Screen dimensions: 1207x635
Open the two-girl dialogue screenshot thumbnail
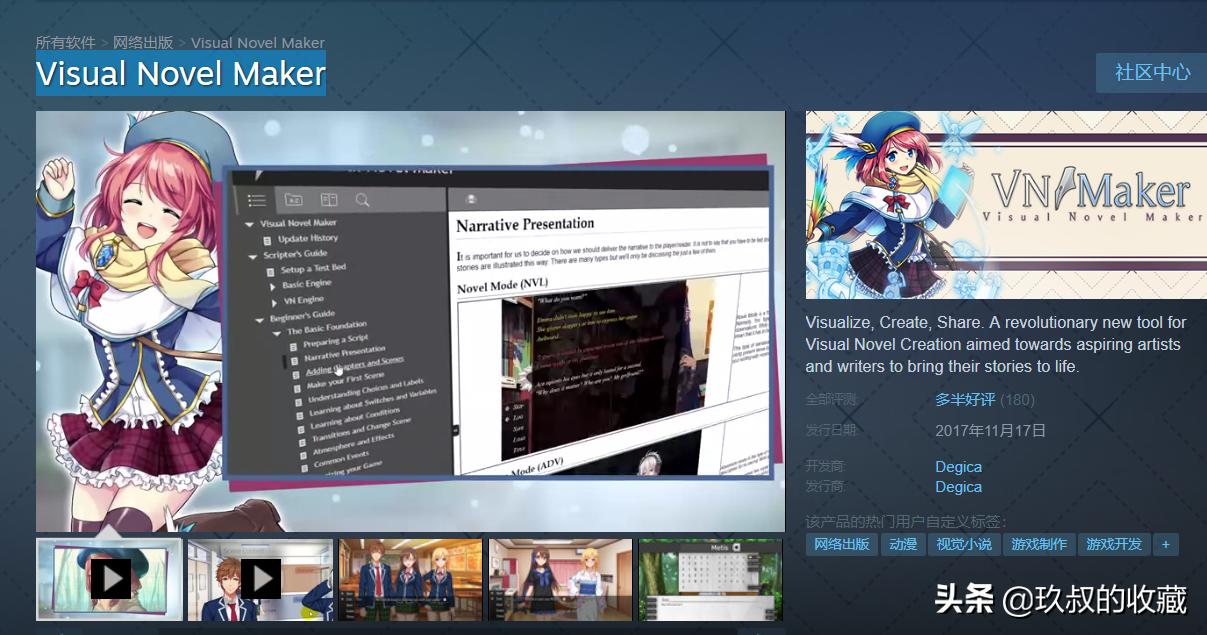pos(560,579)
